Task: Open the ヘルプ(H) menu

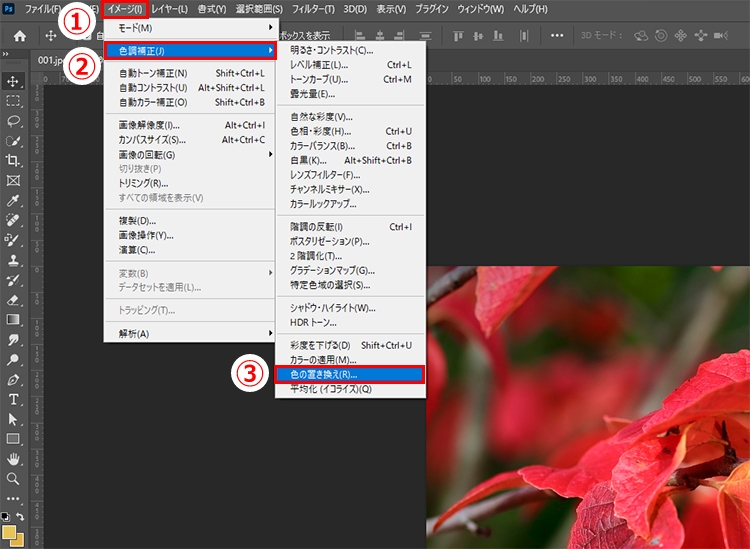Action: (x=530, y=9)
